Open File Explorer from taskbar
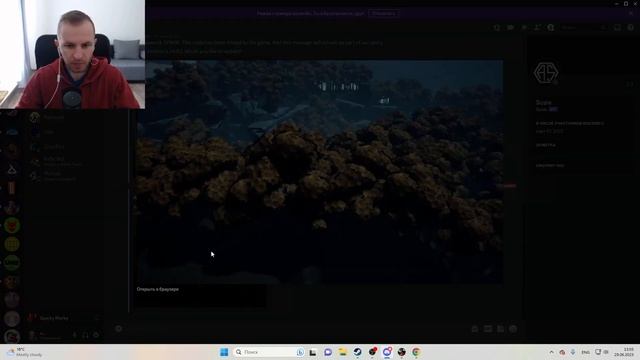The image size is (640, 360). 342,352
